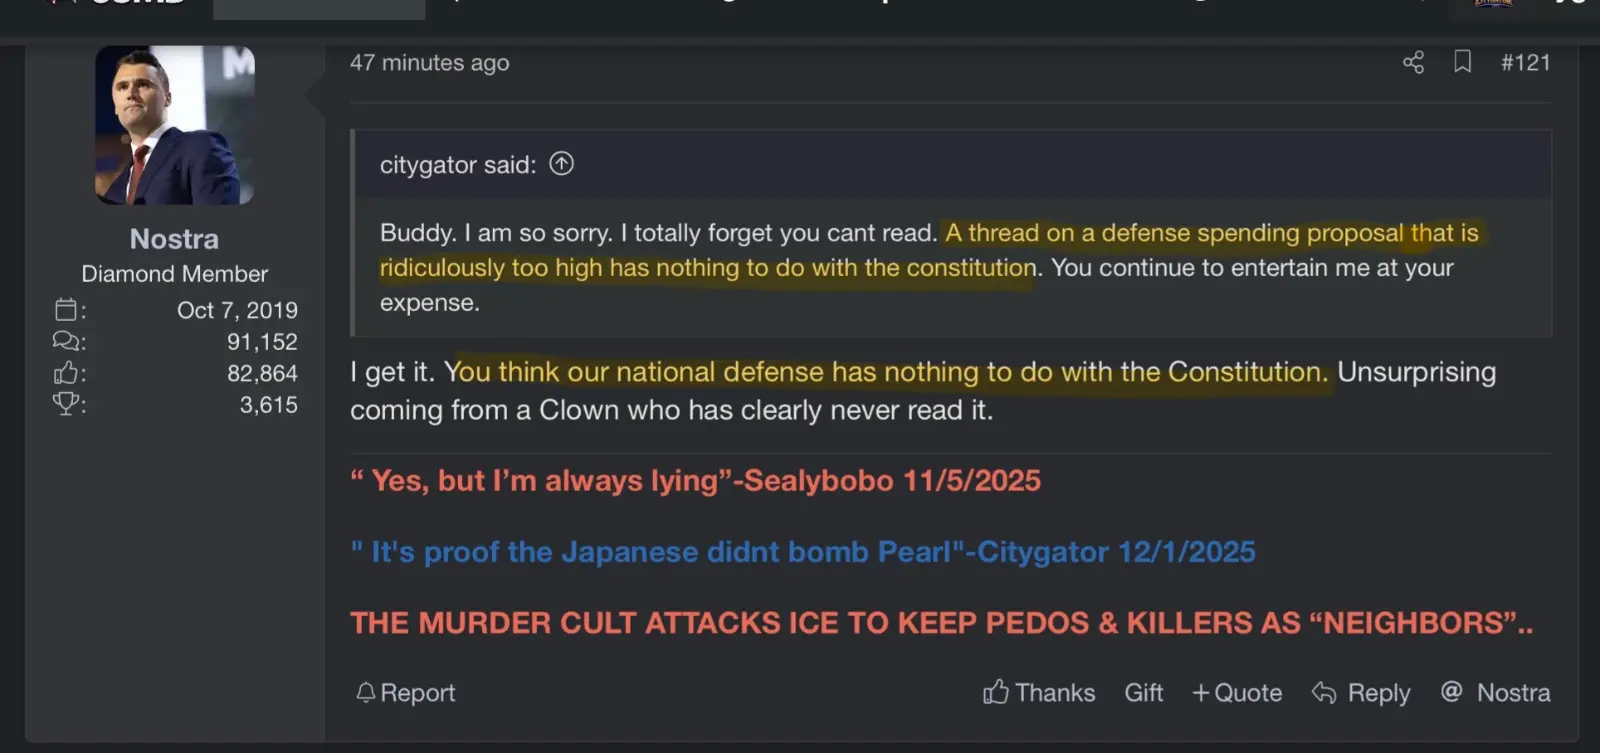
Task: Go to the quoted "citygator said:" post
Action: tap(458, 165)
